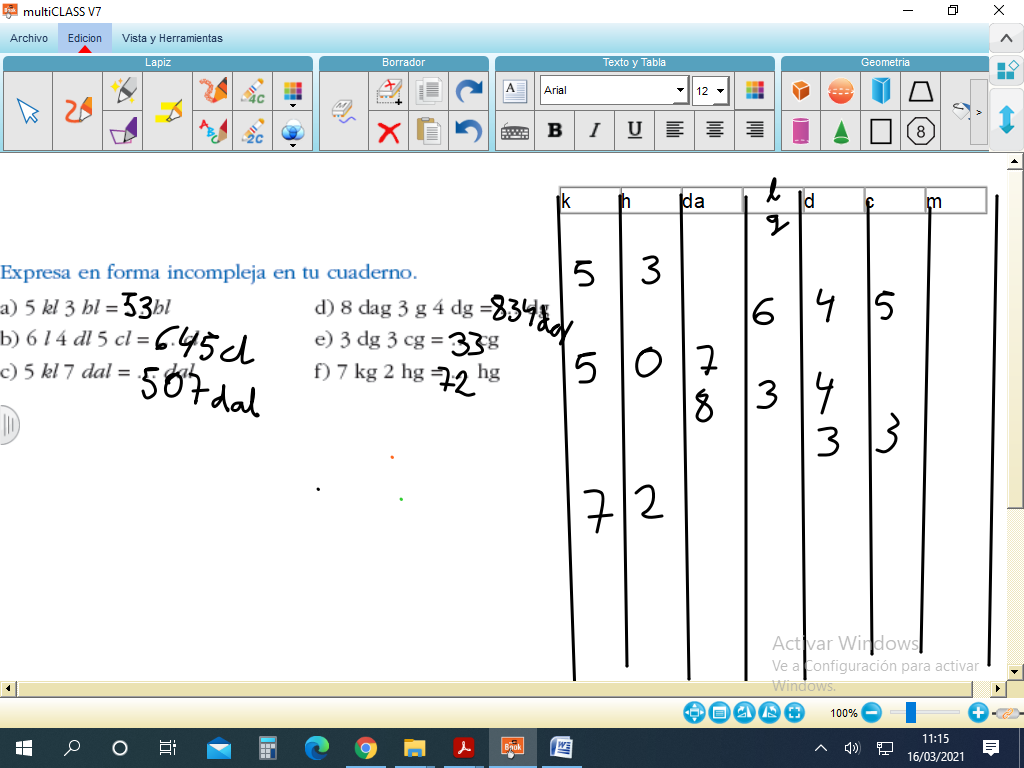Select the orange freehand pencil tool
Viewport: 1024px width, 768px height.
78,110
